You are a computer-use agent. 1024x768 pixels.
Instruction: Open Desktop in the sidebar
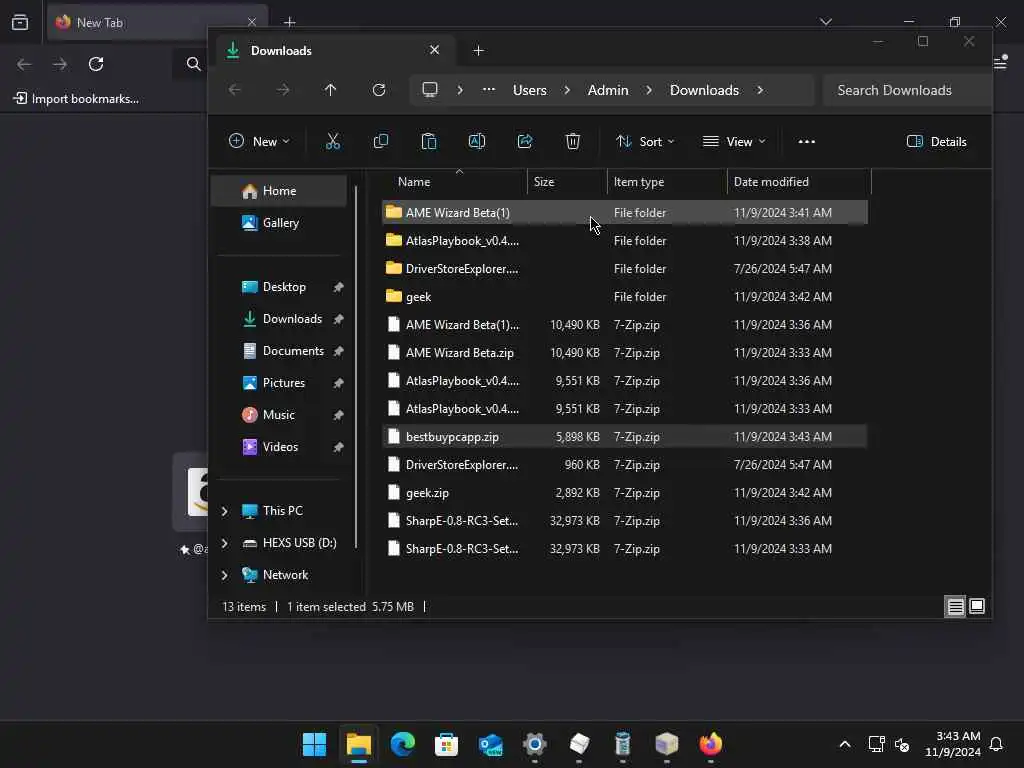click(x=284, y=287)
